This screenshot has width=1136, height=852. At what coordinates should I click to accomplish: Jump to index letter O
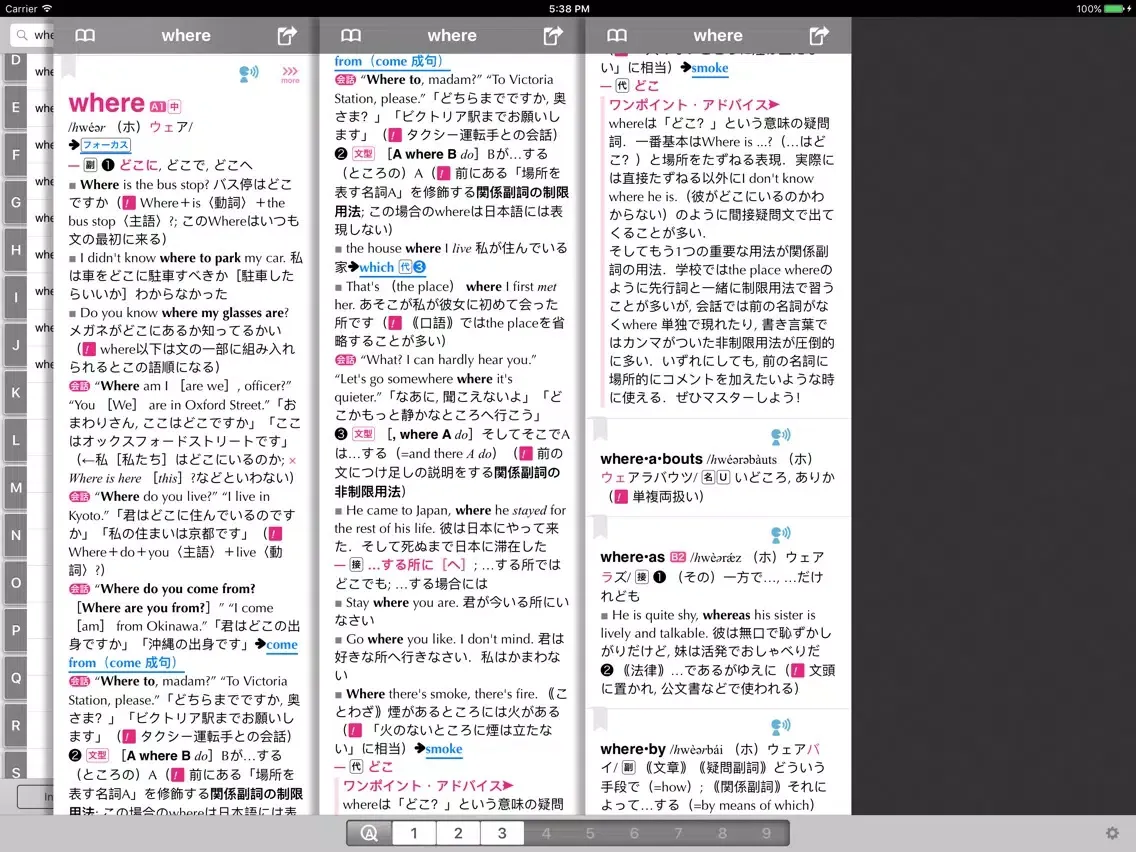tap(15, 582)
